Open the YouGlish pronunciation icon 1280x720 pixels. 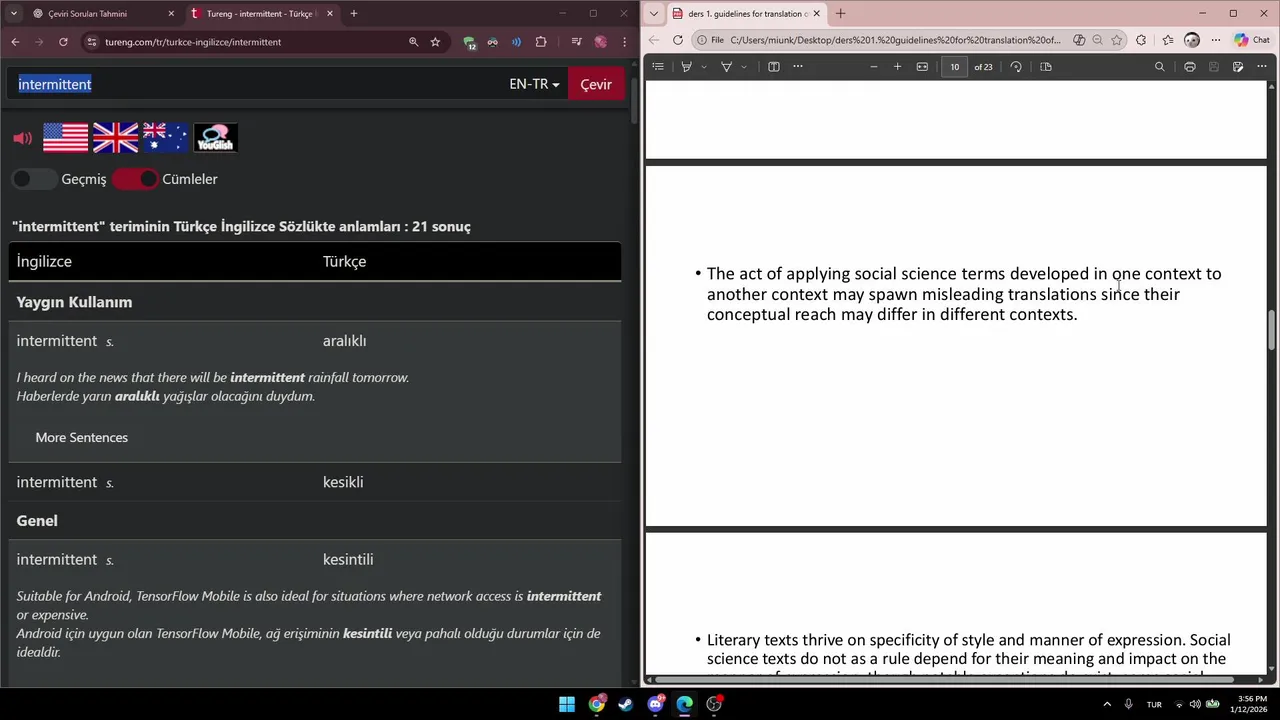tap(215, 138)
